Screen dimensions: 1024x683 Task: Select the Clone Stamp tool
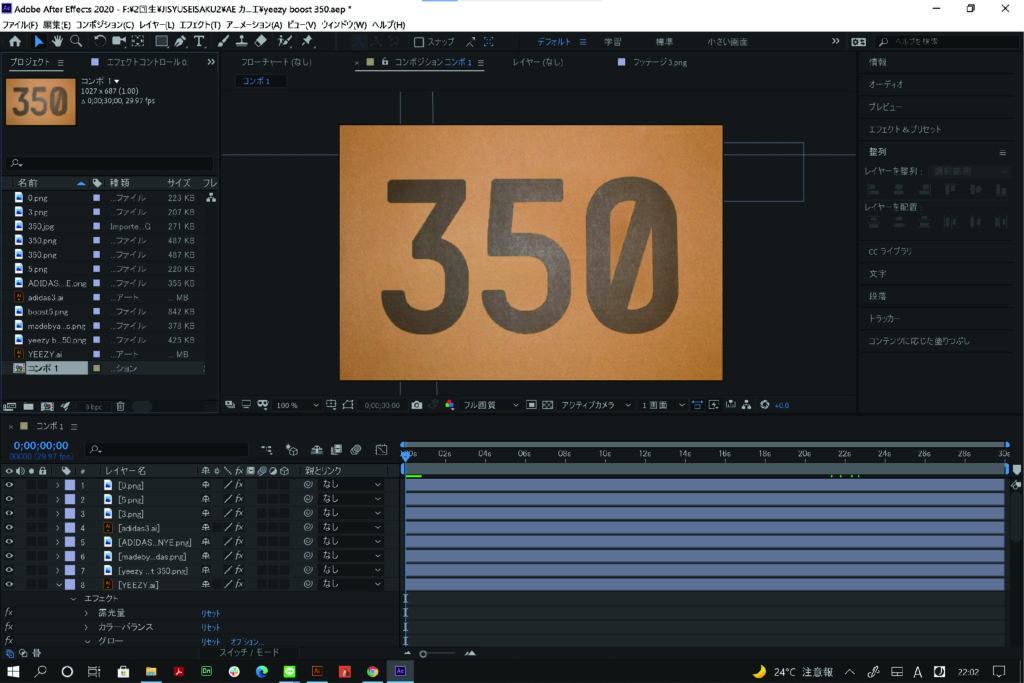point(242,41)
